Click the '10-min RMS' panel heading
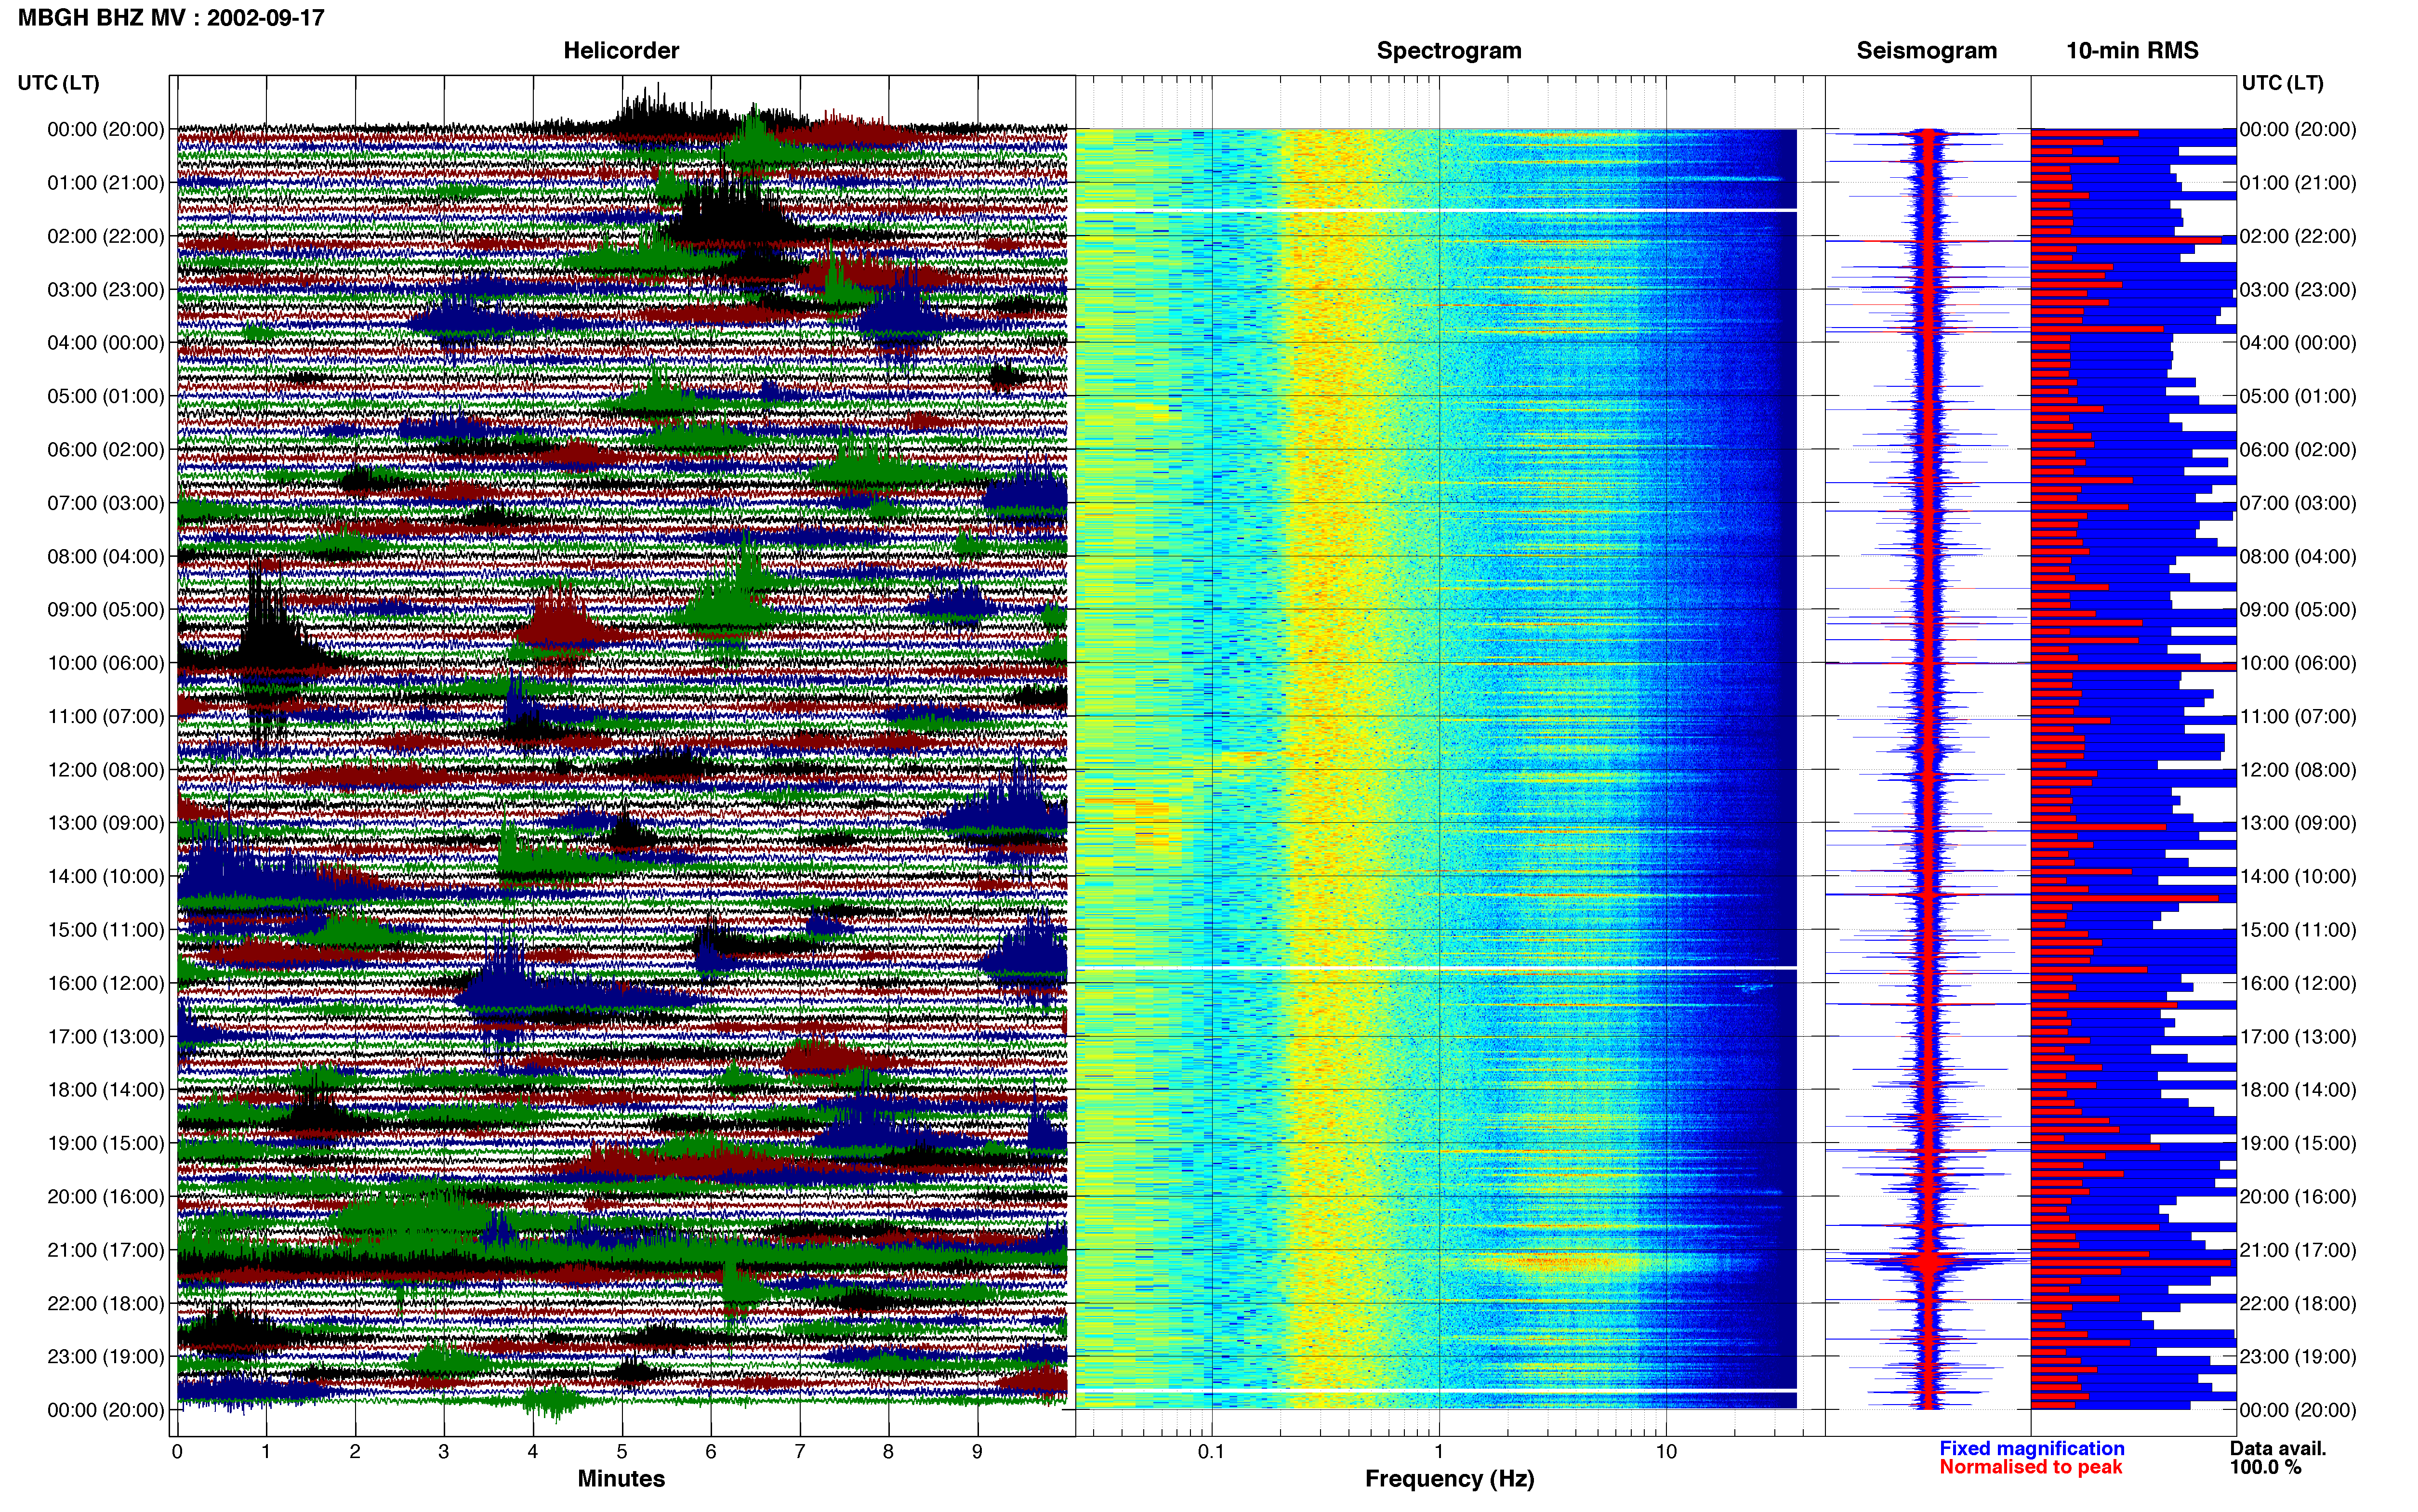The width and height of the screenshot is (2418, 1512). click(2132, 51)
